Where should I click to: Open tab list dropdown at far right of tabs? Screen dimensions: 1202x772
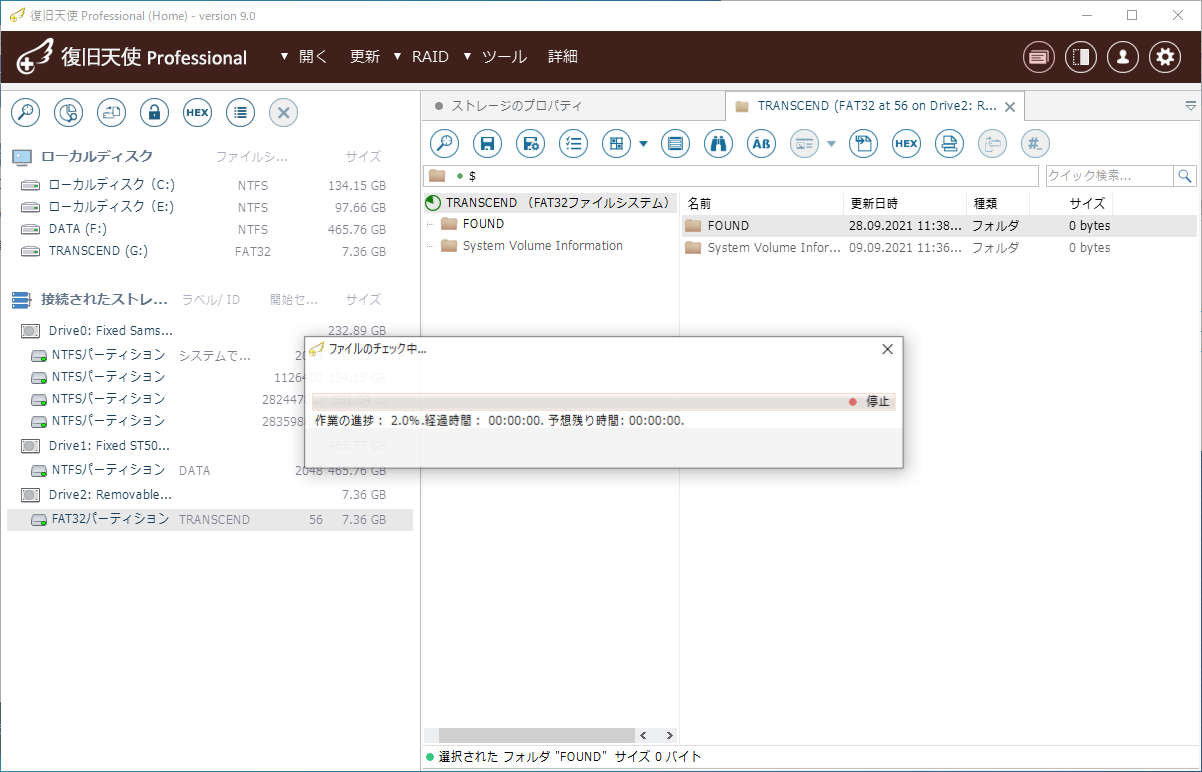click(x=1190, y=105)
